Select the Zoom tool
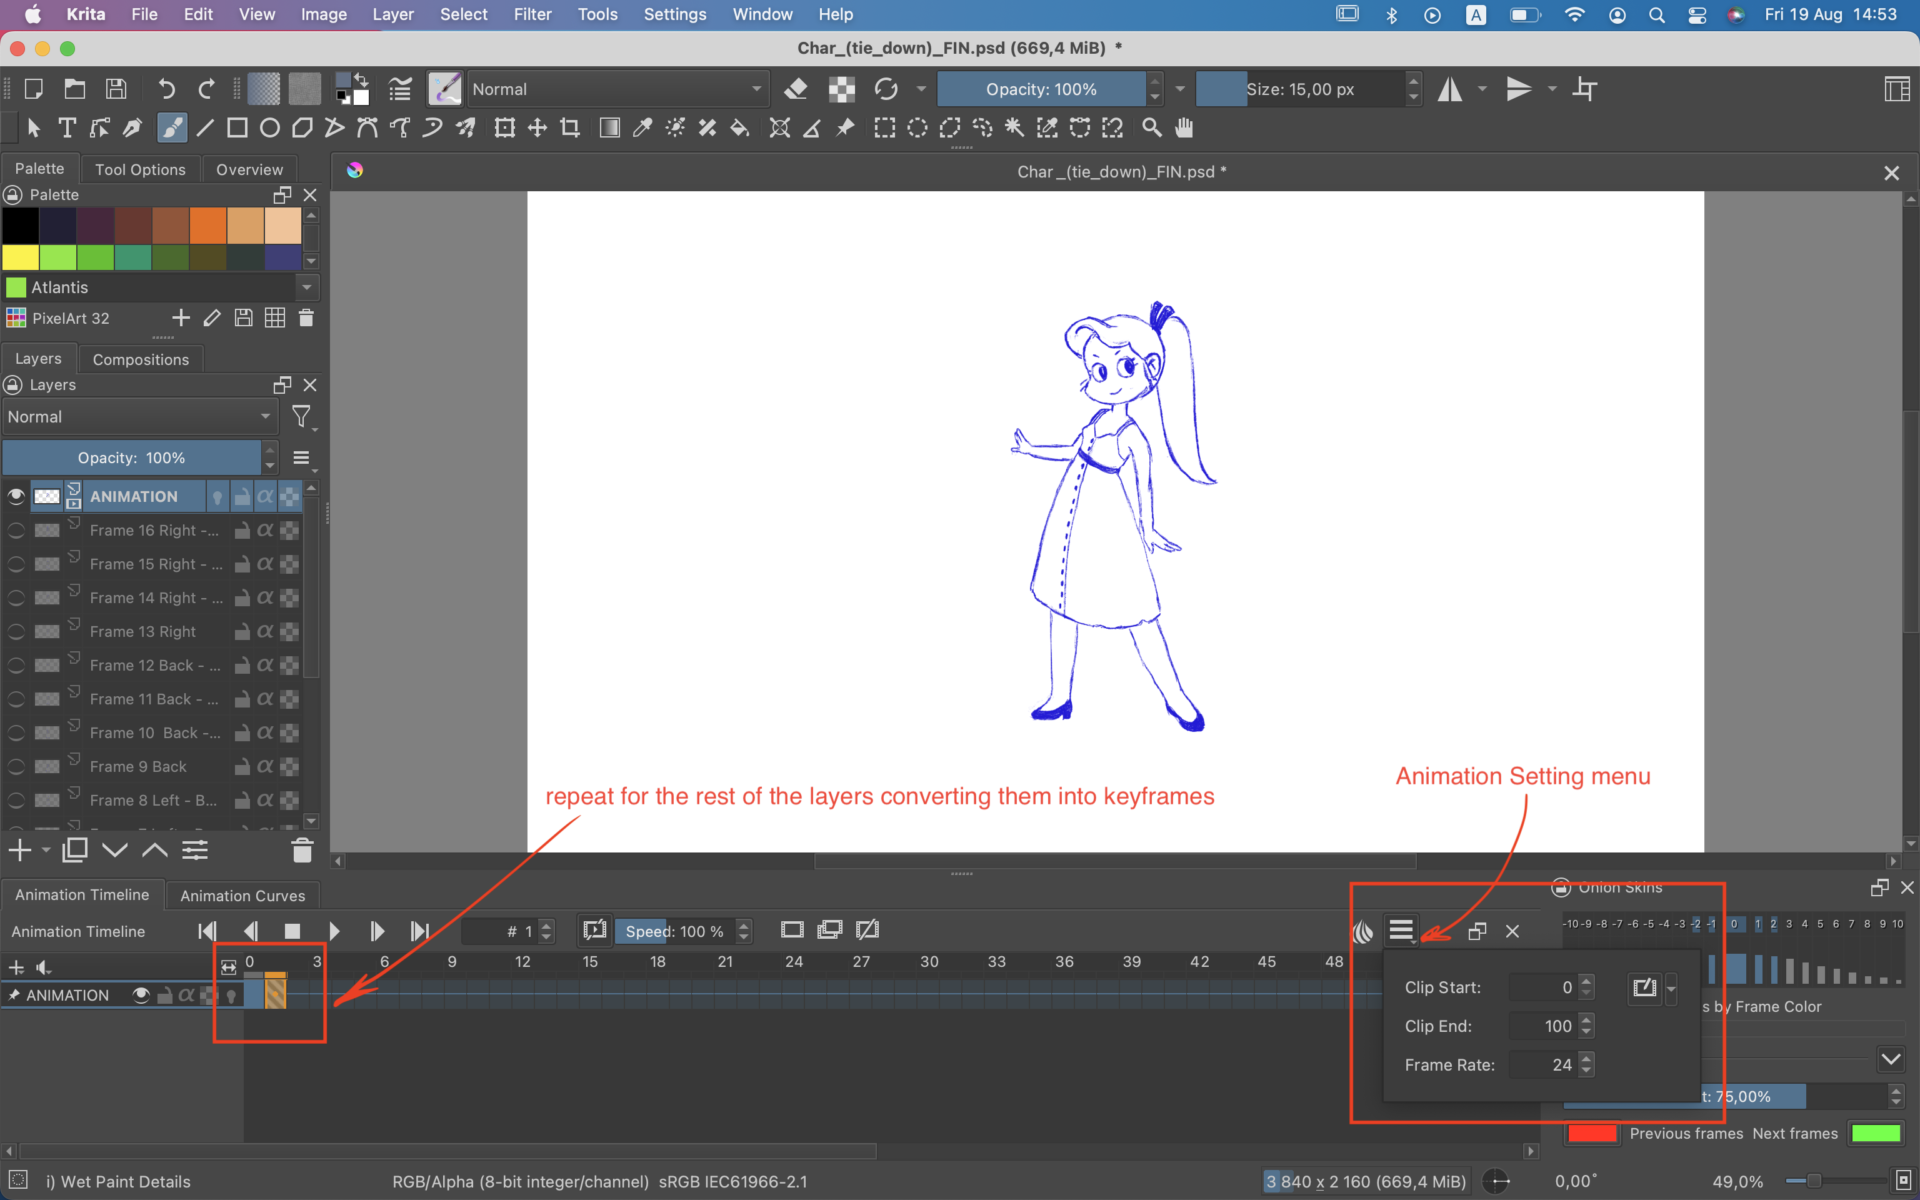The width and height of the screenshot is (1920, 1200). 1151,128
